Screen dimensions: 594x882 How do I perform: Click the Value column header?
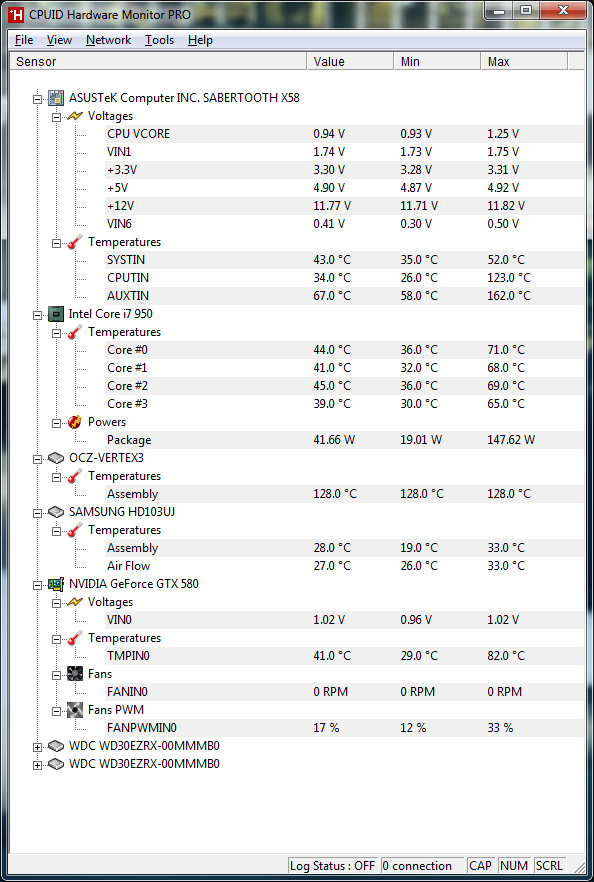(350, 61)
